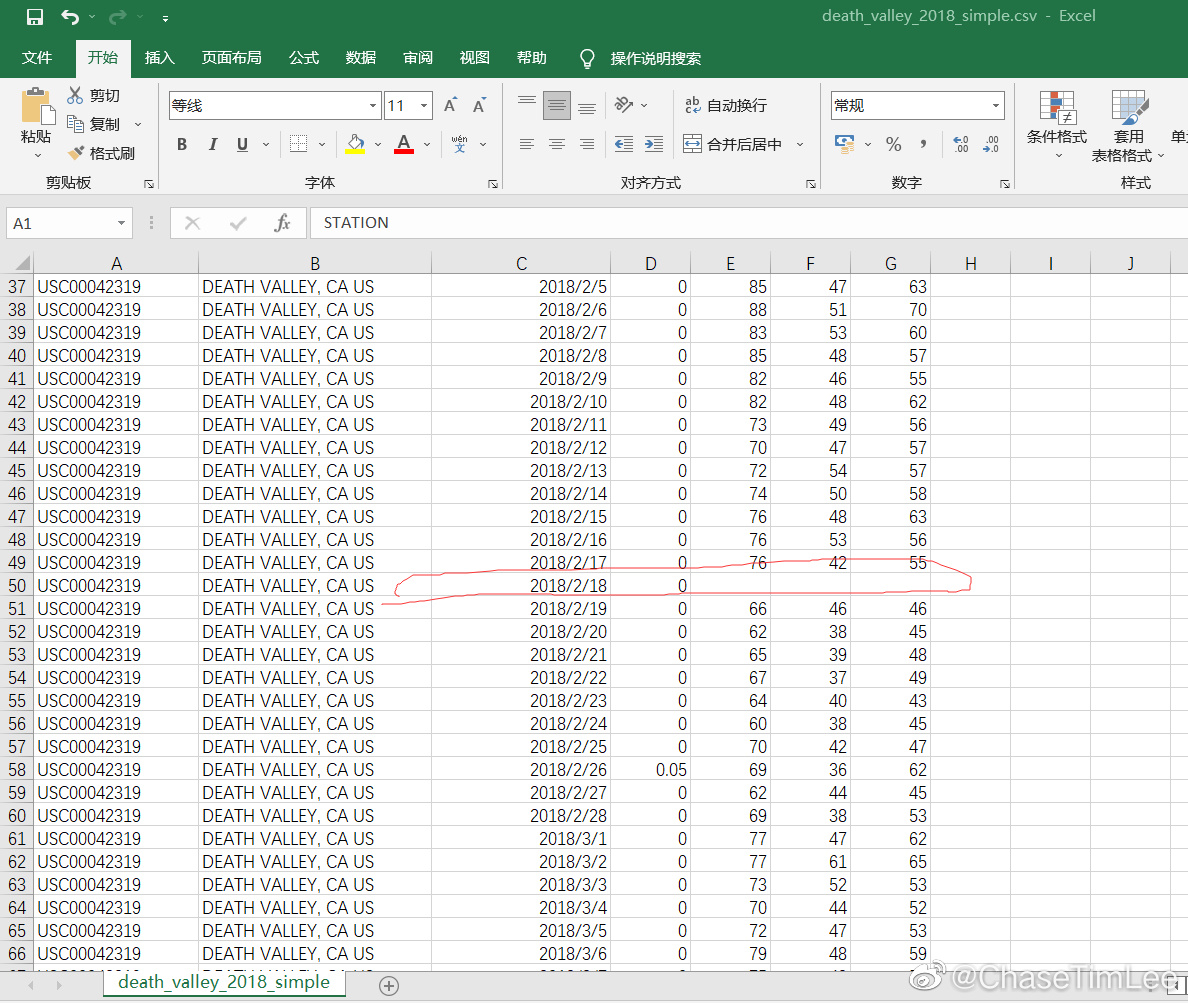Switch to the Review (审阅) tab
1188x1003 pixels.
click(x=418, y=58)
